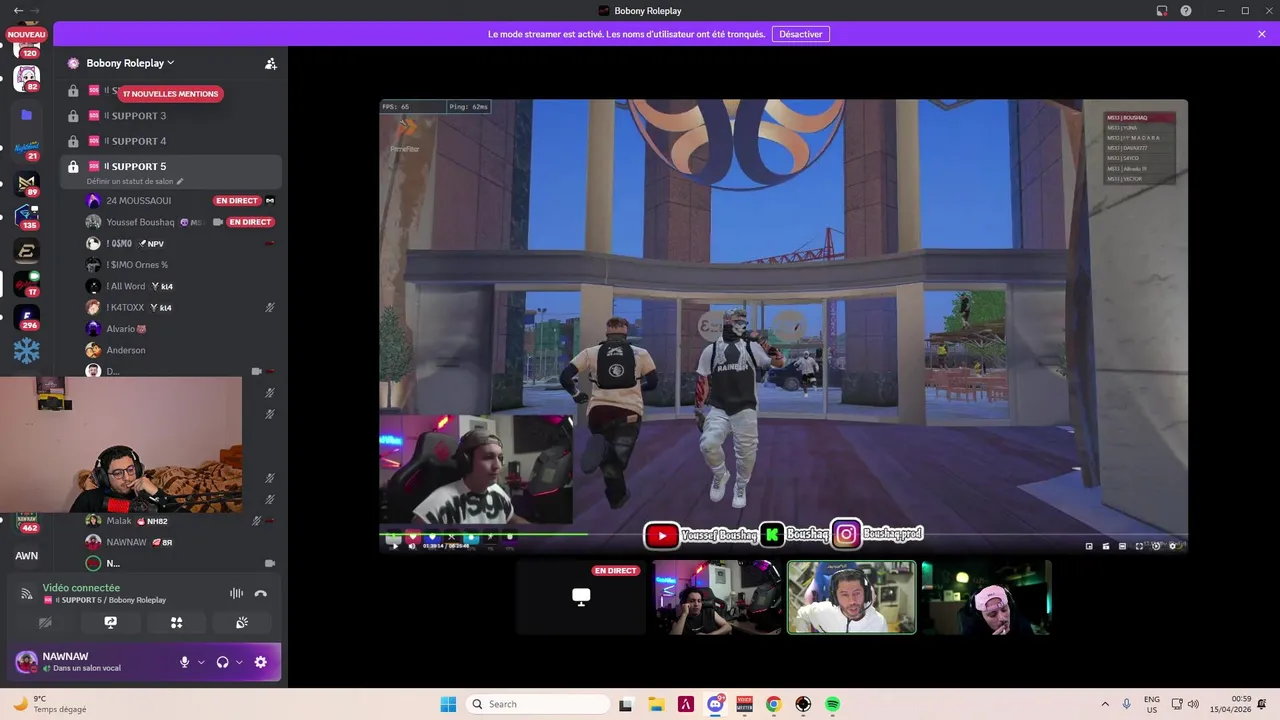Screen dimensions: 1280x720
Task: Select the SUPPORT 5 voice channel
Action: point(170,166)
